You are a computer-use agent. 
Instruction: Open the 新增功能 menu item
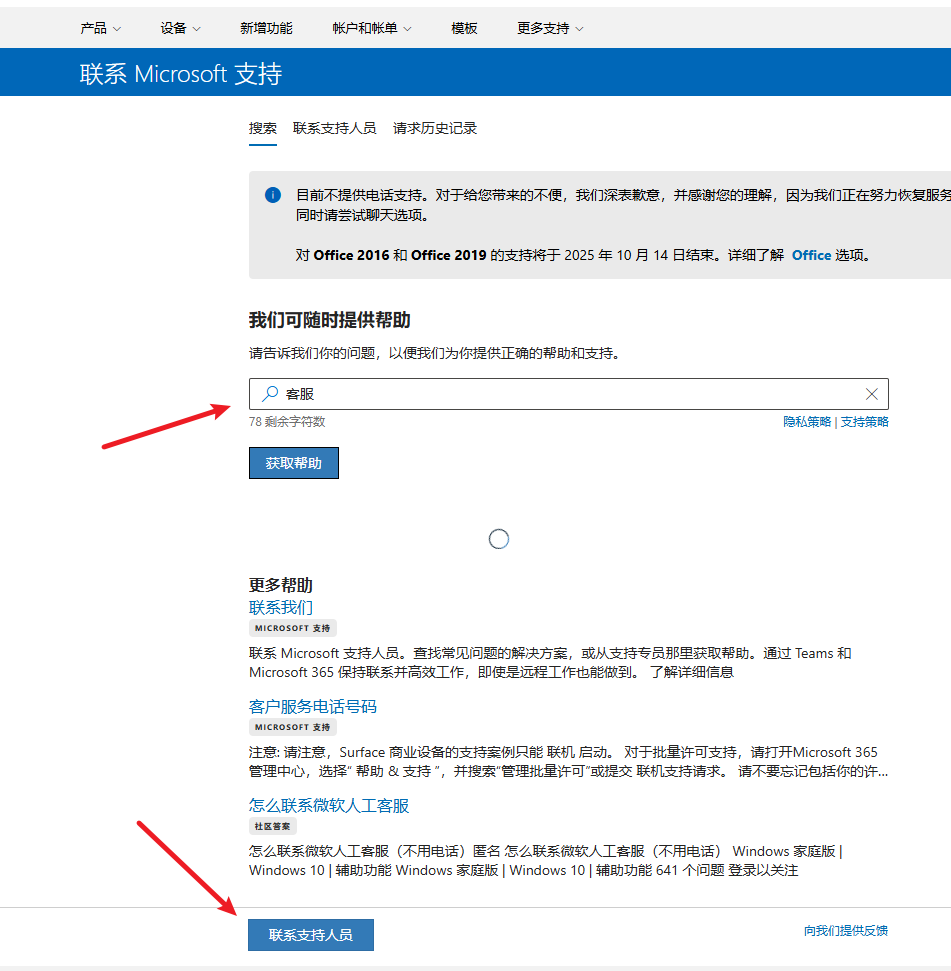(x=266, y=28)
